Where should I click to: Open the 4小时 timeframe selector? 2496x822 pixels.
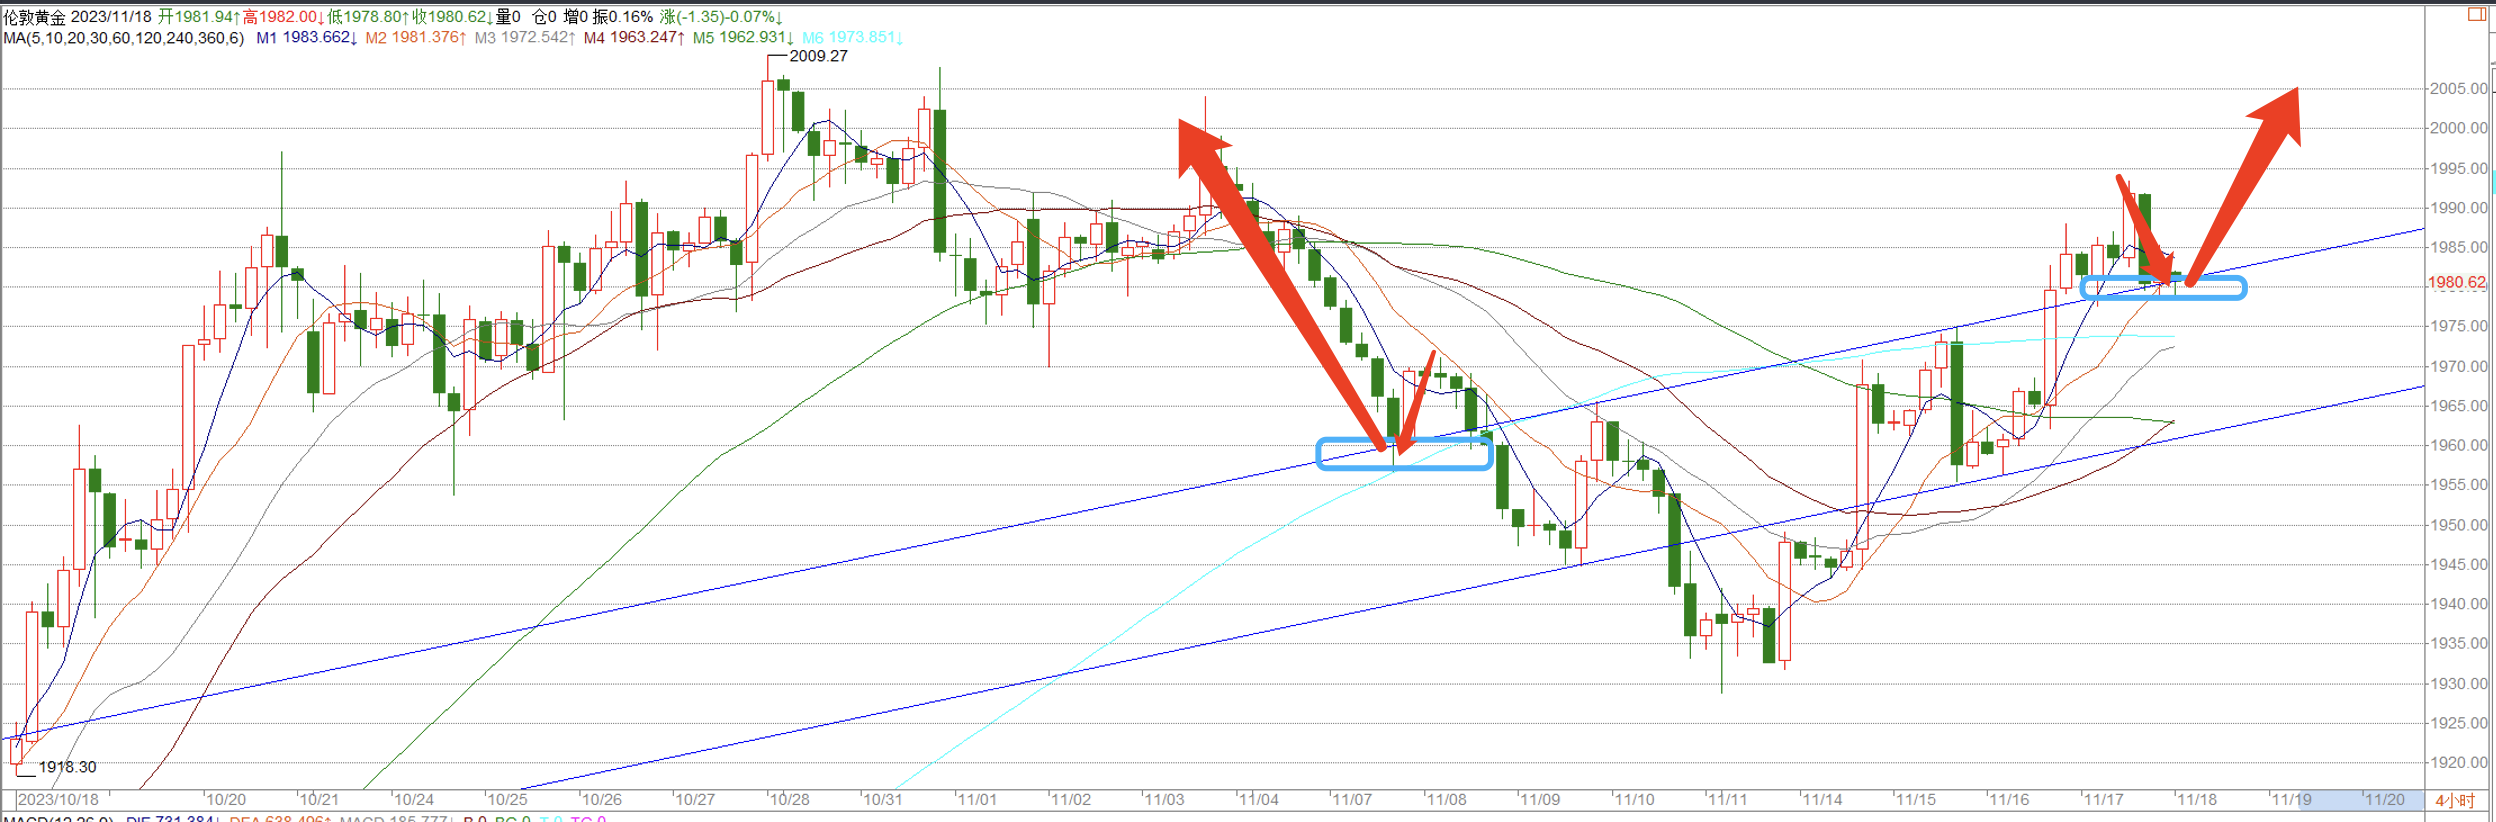[2454, 800]
